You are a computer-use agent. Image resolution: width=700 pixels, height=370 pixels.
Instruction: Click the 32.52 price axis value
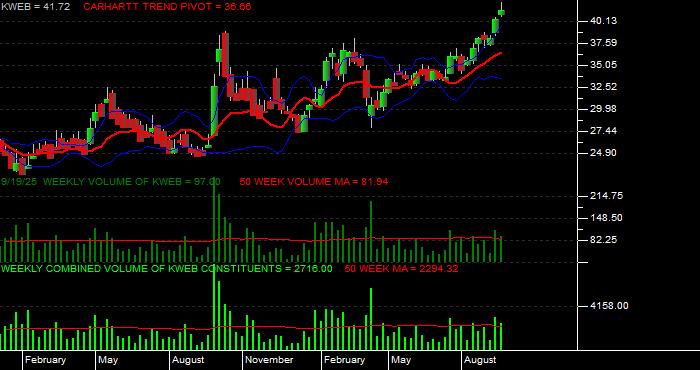click(604, 87)
